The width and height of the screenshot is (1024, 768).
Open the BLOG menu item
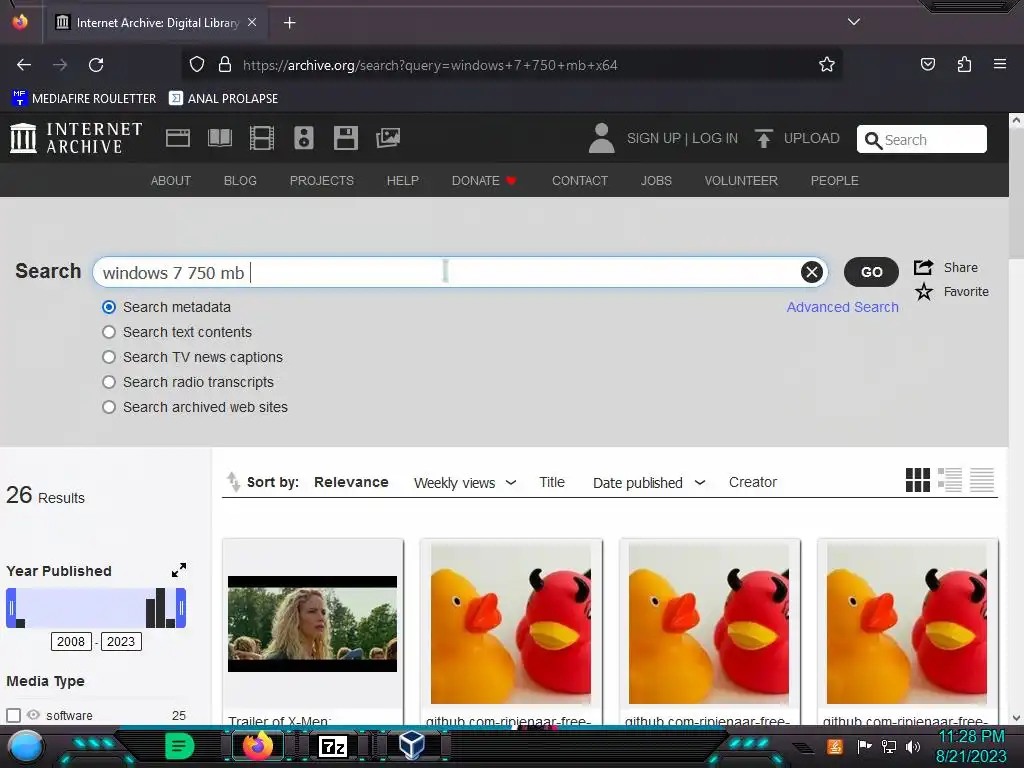point(240,180)
